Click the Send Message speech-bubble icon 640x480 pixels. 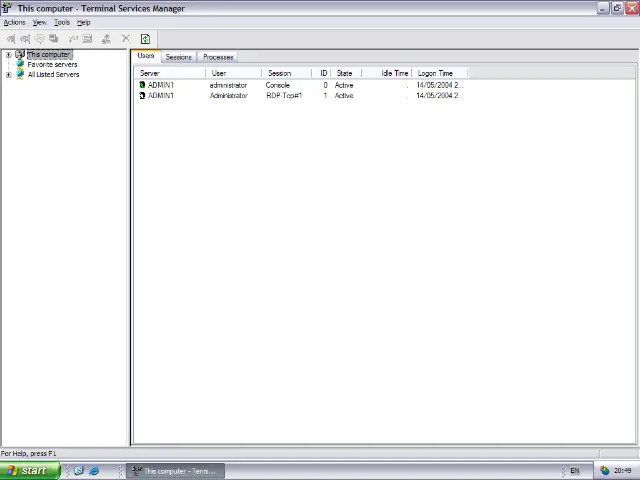(39, 39)
